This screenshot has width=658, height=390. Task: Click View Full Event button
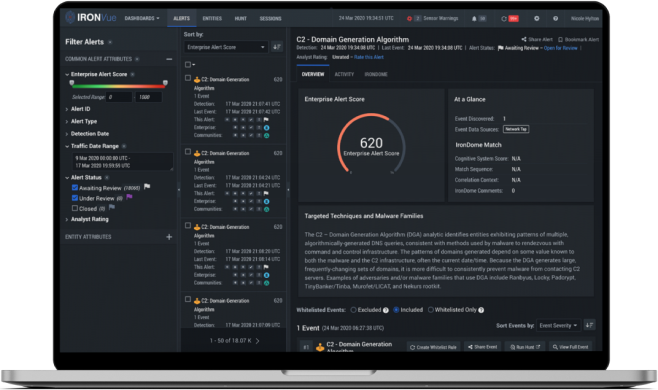[x=570, y=347]
